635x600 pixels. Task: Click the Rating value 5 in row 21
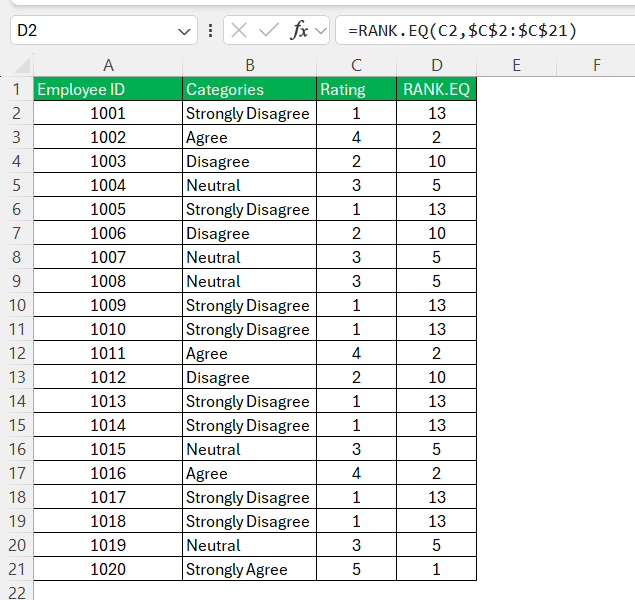point(356,569)
